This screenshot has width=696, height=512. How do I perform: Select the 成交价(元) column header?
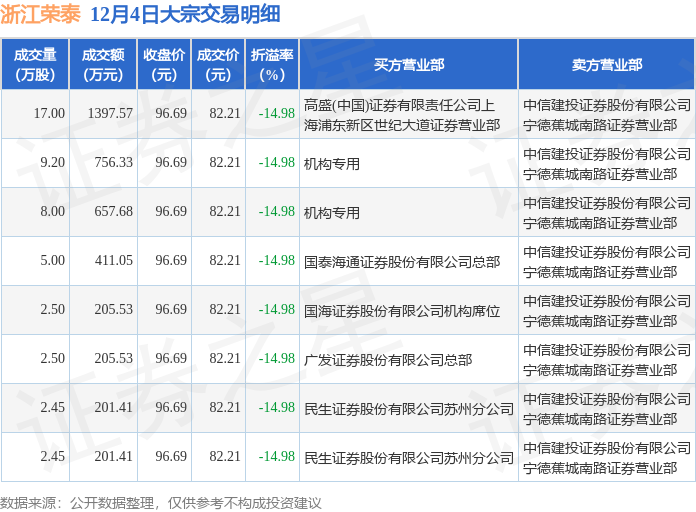218,64
